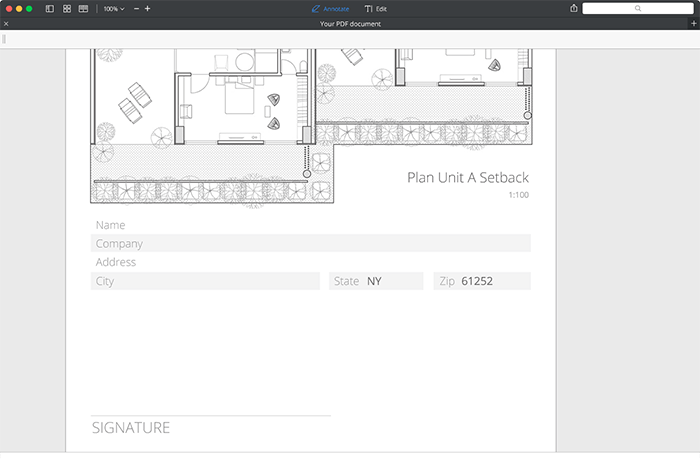The image size is (700, 460).
Task: Close the current document tab
Action: coord(6,24)
